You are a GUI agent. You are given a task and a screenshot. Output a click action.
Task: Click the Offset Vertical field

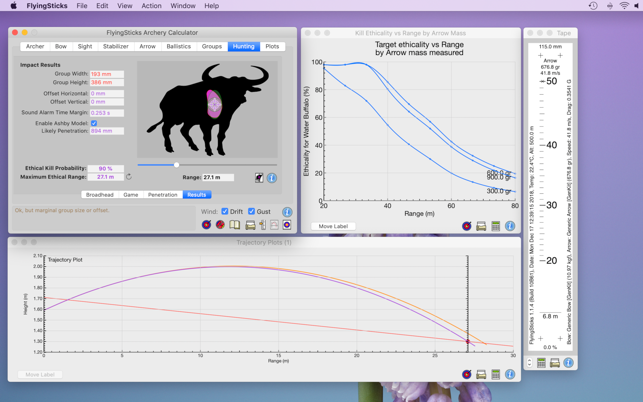[x=107, y=102]
